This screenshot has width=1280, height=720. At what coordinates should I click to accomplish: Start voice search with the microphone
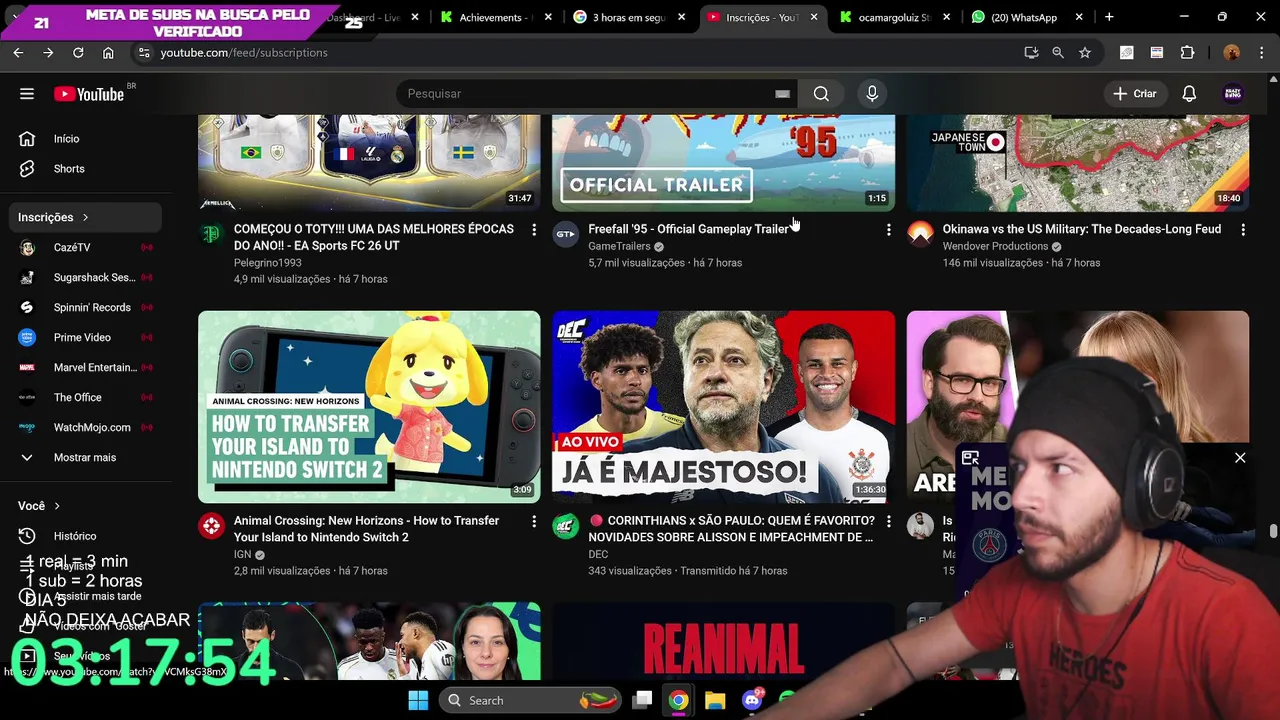tap(872, 94)
